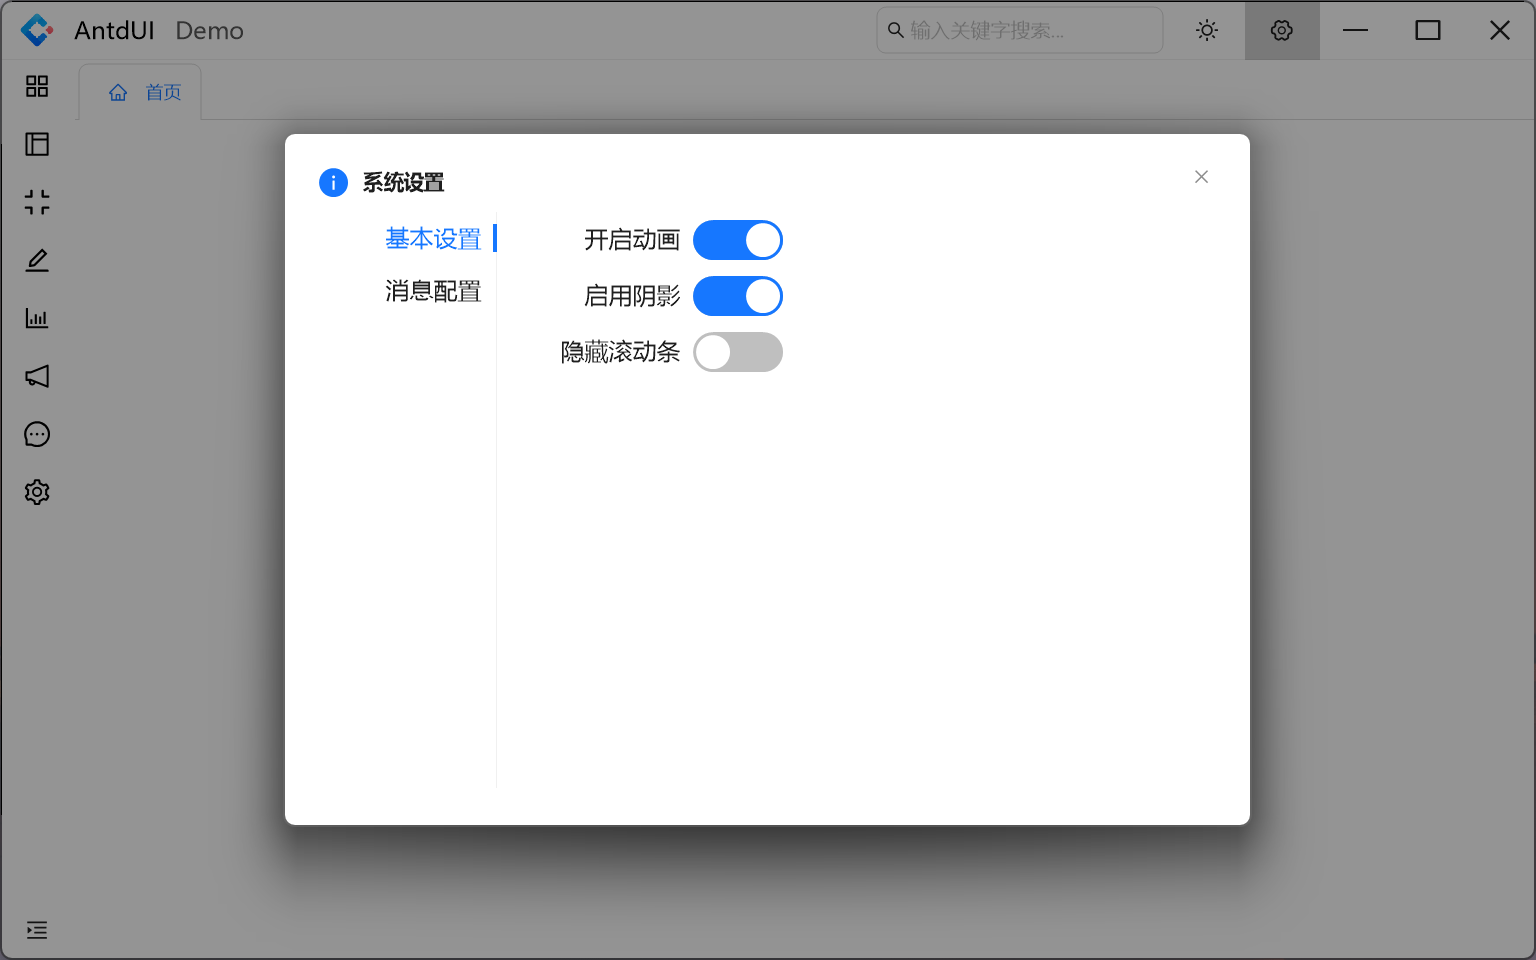
Task: Turn off the 启用阴影 switch
Action: (738, 296)
